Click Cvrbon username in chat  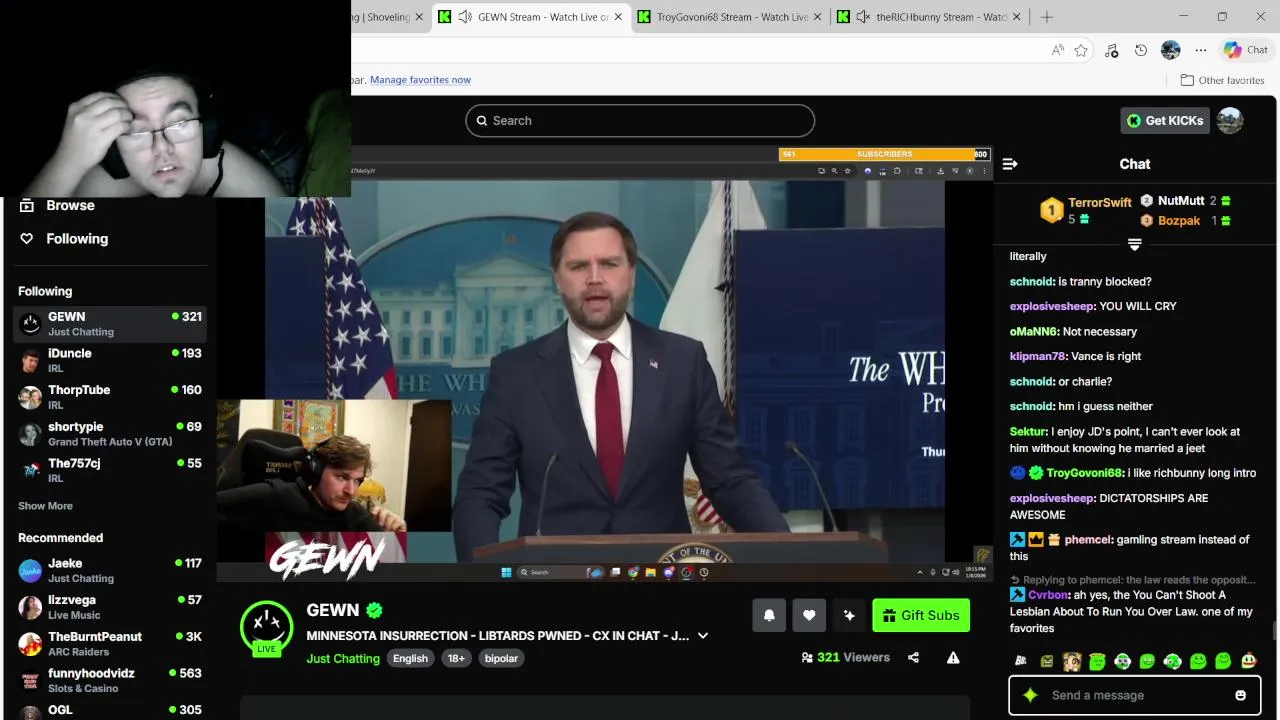[1049, 595]
